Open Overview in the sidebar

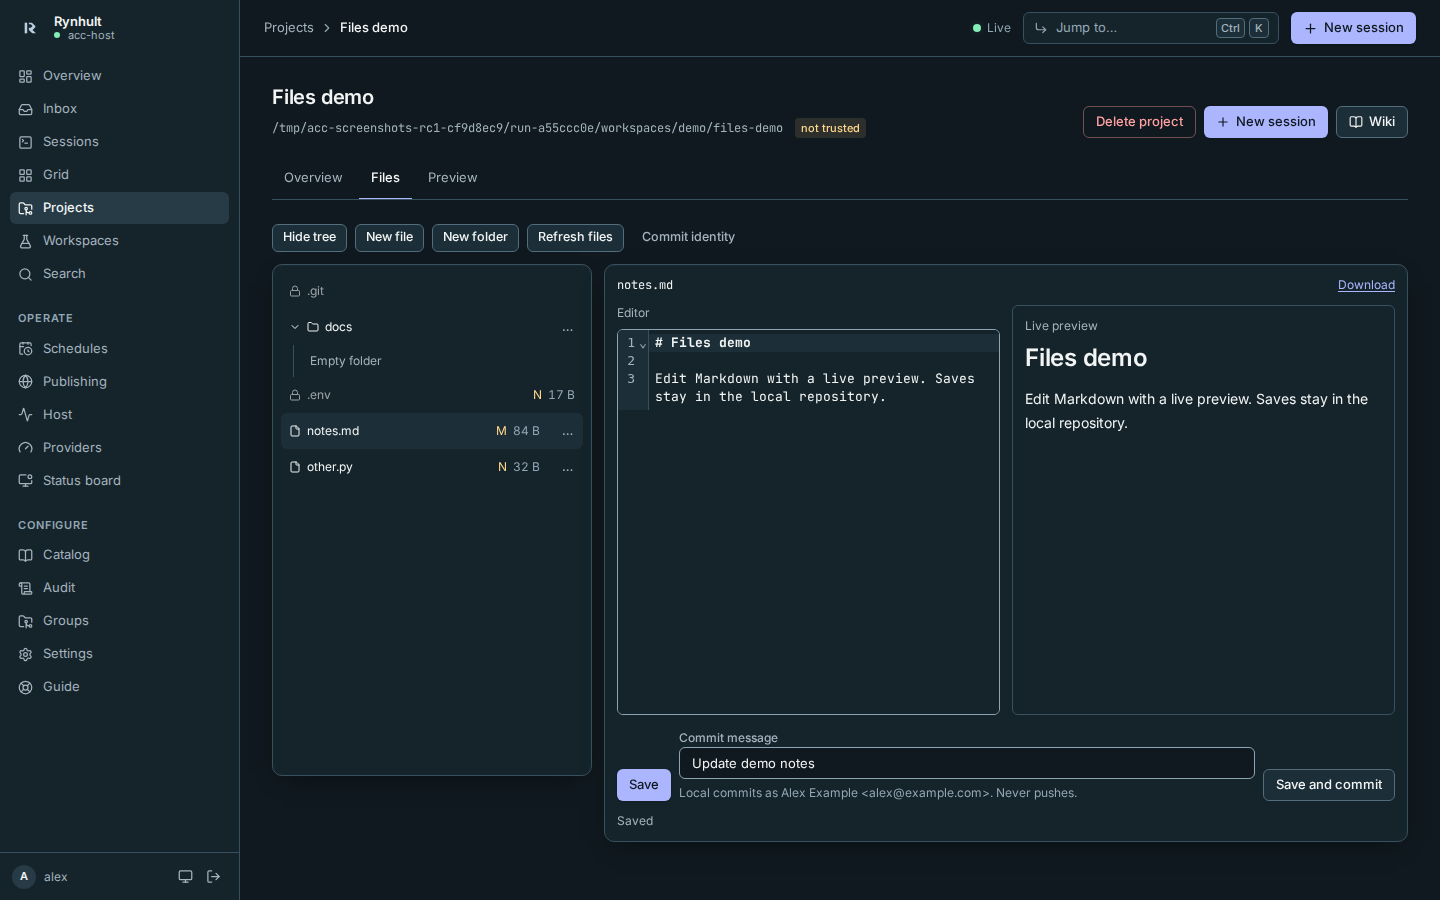click(x=119, y=76)
